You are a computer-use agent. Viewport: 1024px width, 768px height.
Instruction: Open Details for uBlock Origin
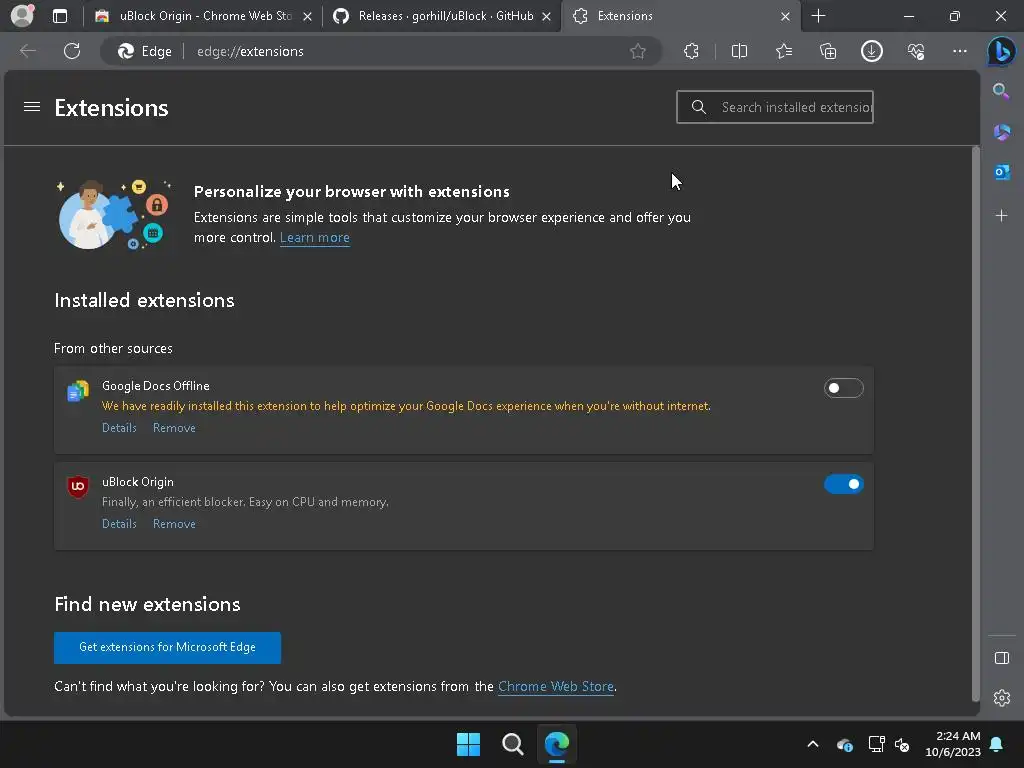click(x=119, y=524)
